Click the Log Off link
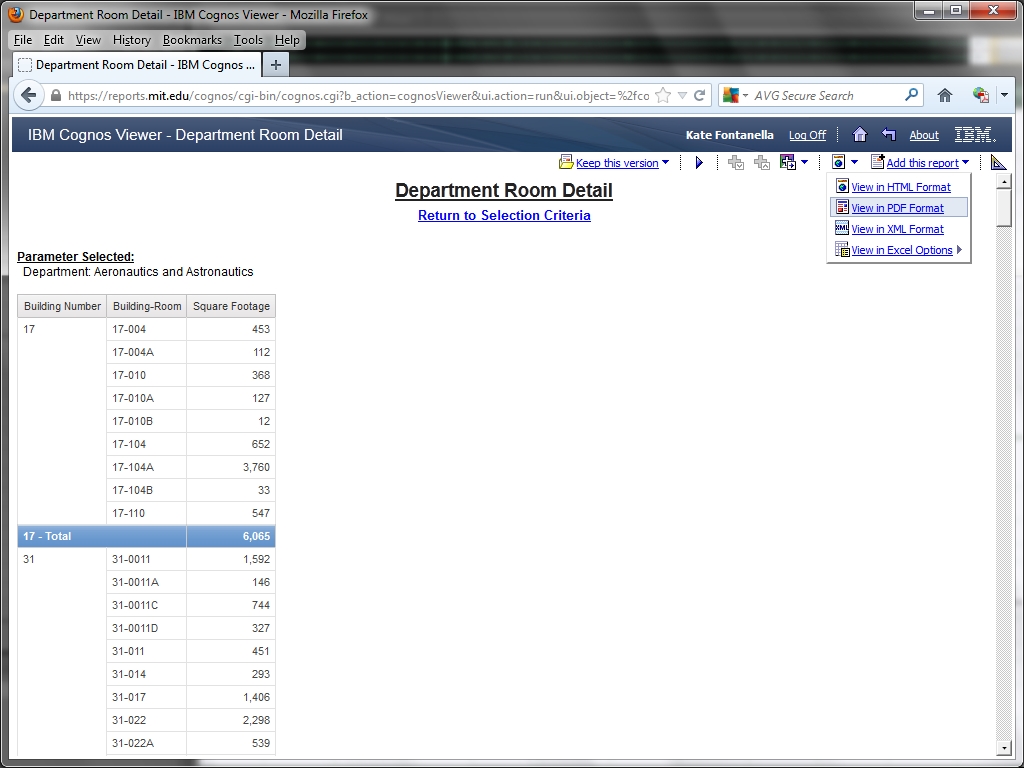Screen dimensions: 1024x768 click(x=807, y=135)
